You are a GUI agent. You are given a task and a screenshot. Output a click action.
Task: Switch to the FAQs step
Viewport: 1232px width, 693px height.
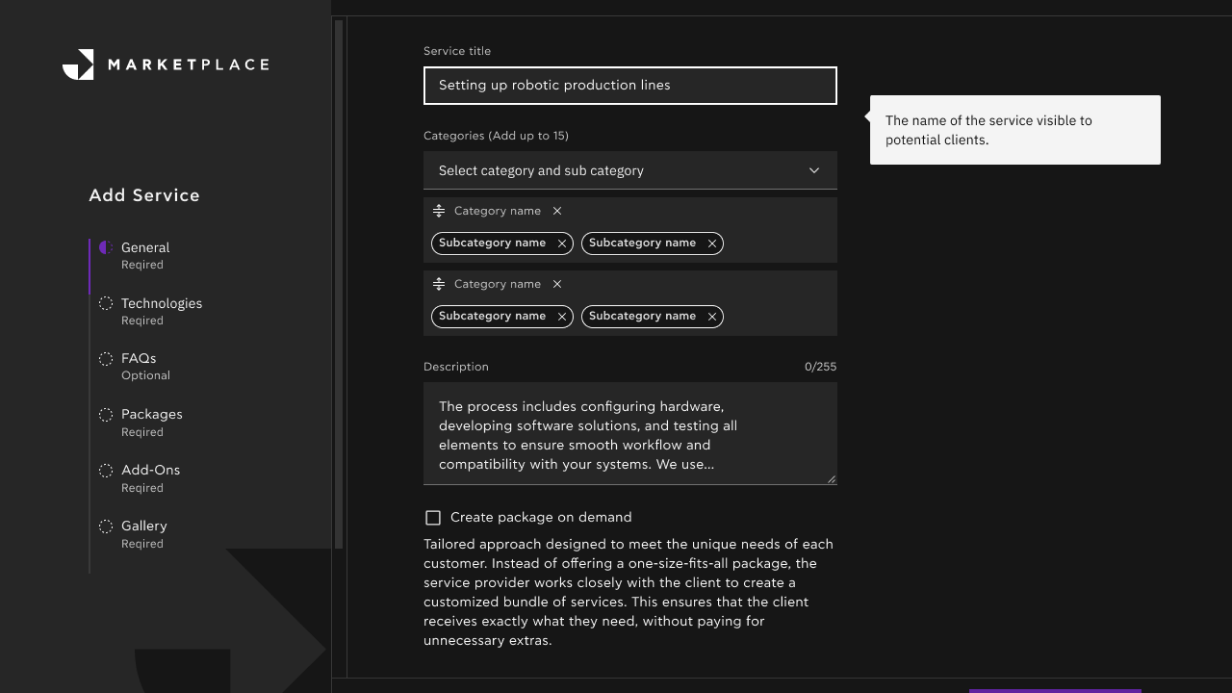pos(139,359)
